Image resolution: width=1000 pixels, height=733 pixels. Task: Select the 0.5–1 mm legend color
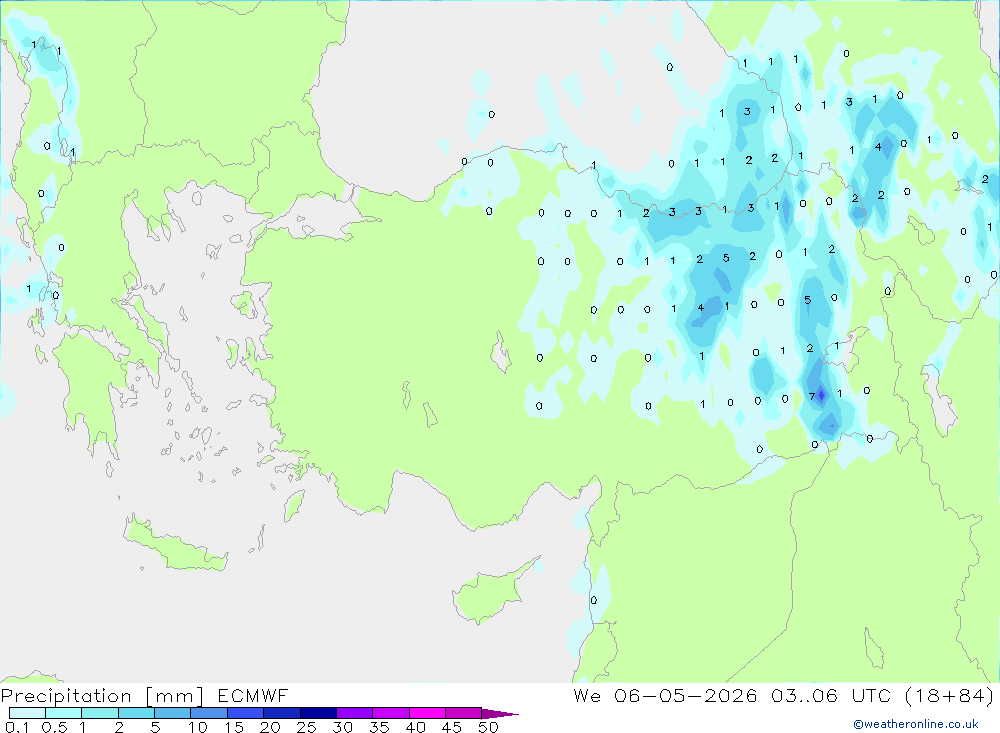64,713
